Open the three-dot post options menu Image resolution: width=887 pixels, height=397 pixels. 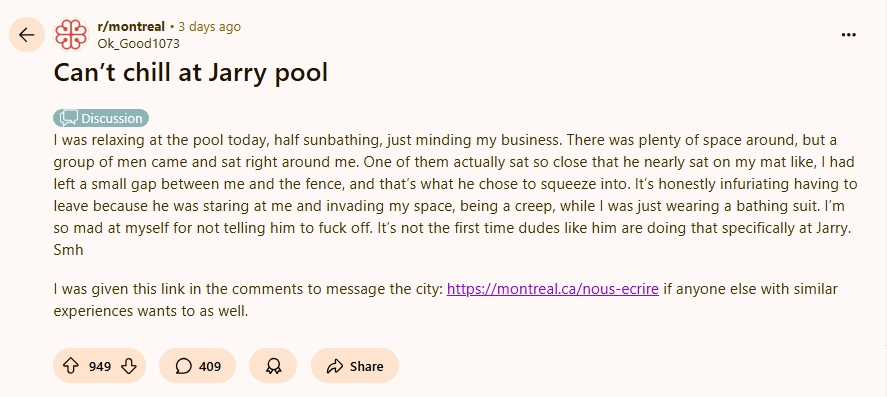pos(849,35)
